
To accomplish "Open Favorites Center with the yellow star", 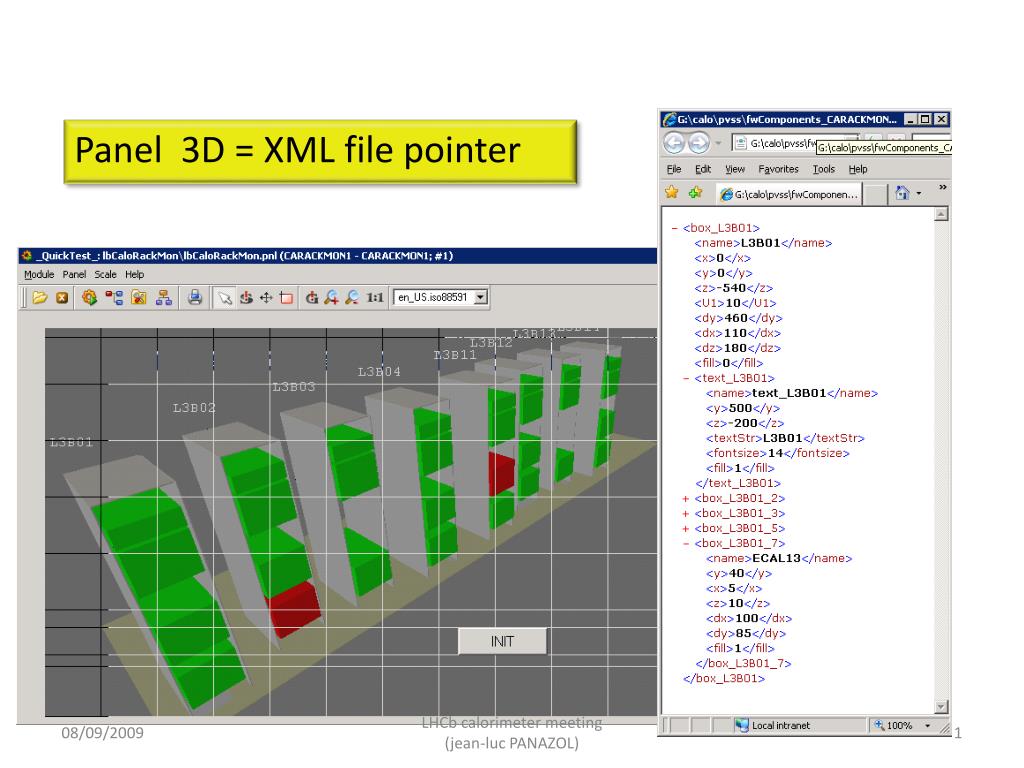I will point(672,192).
